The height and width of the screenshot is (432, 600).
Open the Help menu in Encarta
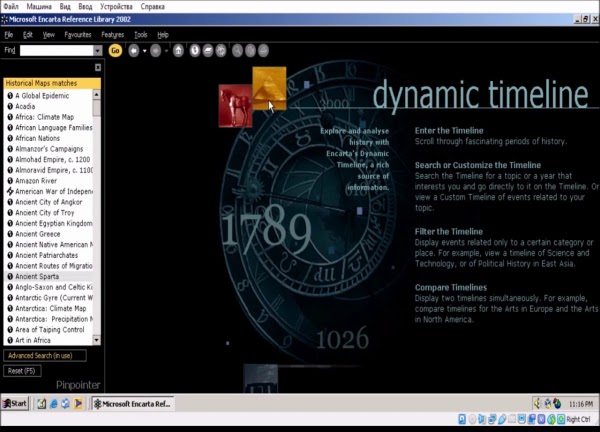tap(163, 35)
